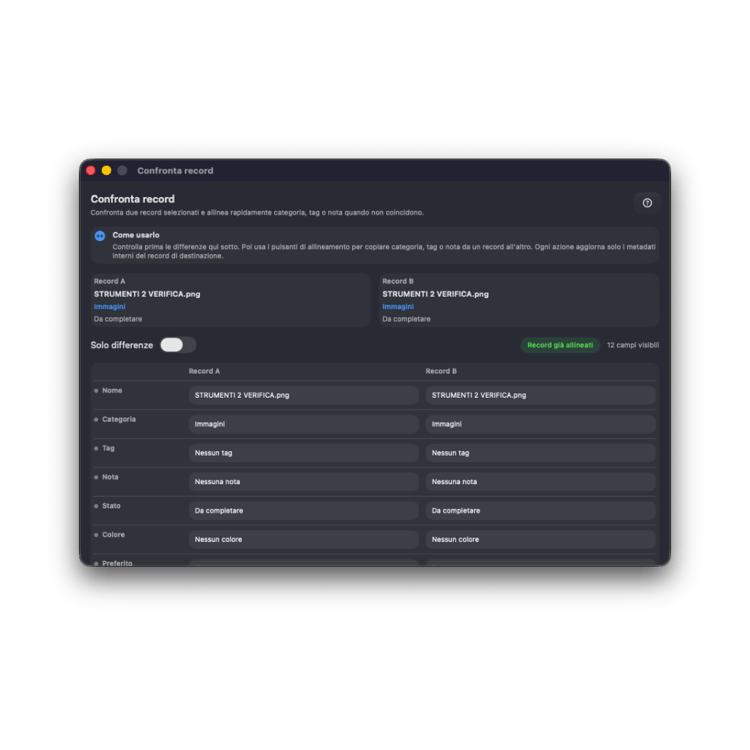Click Record B Colore field Nessun colore

pyautogui.click(x=540, y=539)
